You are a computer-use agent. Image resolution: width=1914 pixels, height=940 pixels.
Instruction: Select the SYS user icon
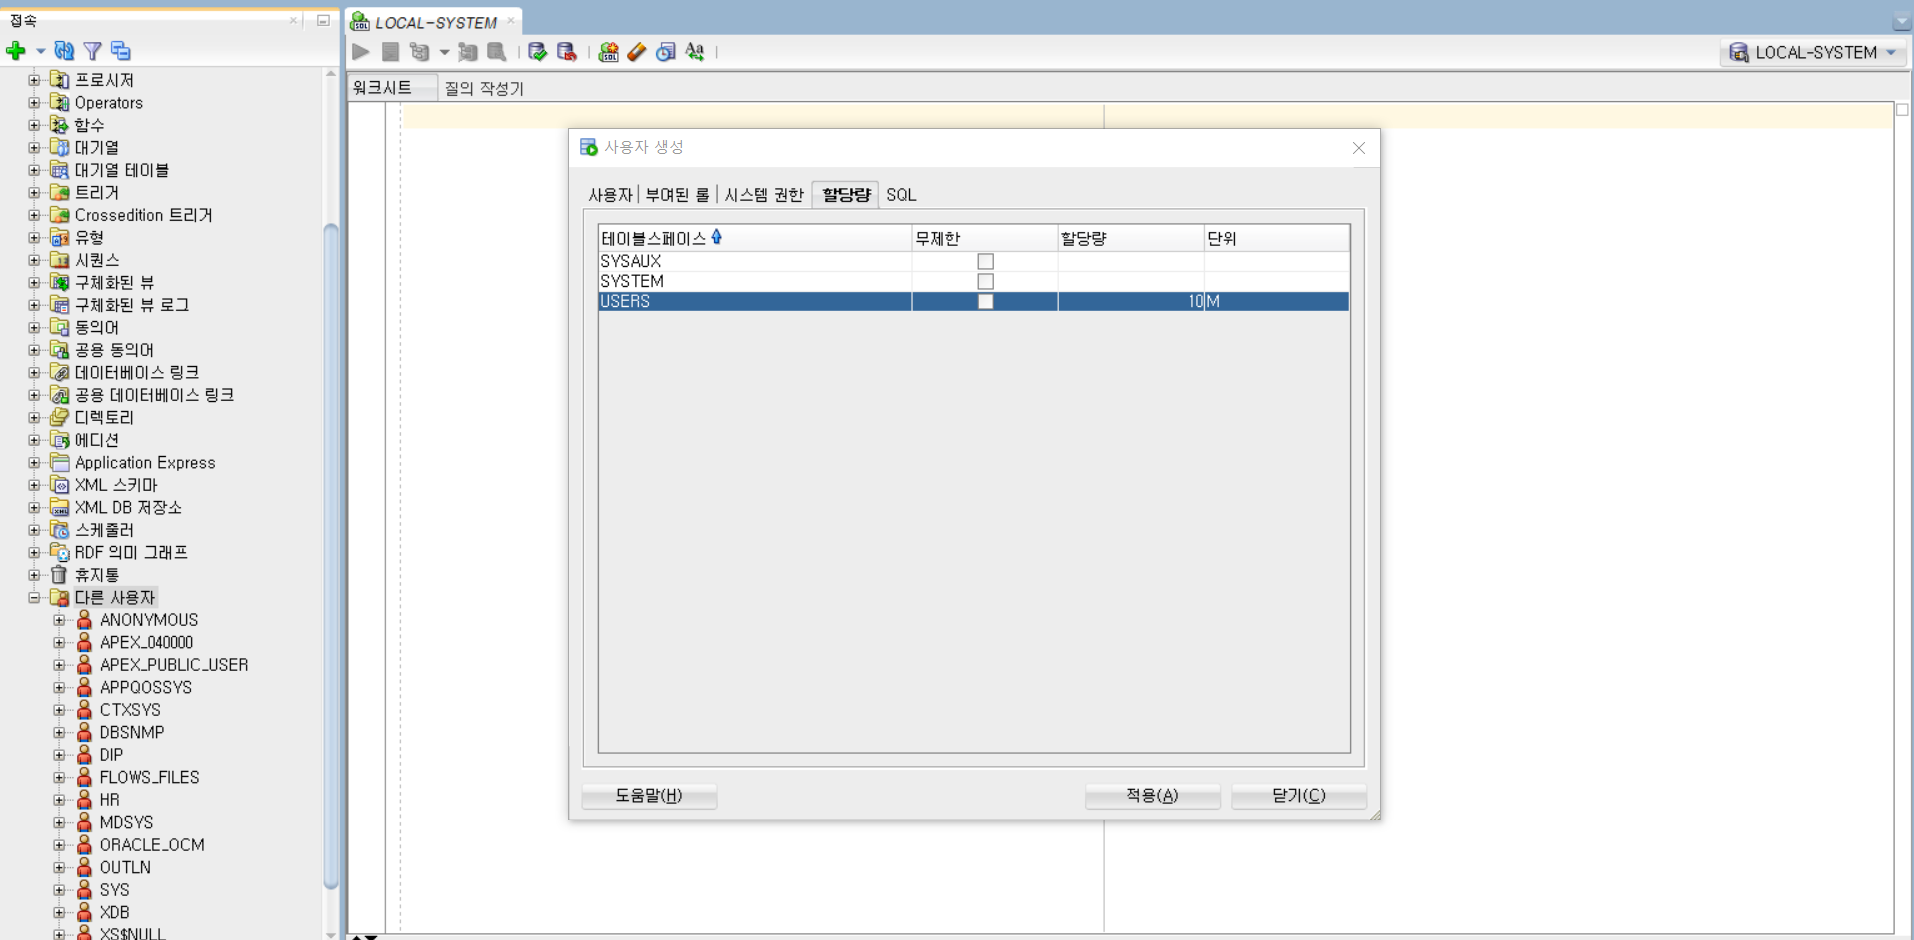tap(84, 890)
